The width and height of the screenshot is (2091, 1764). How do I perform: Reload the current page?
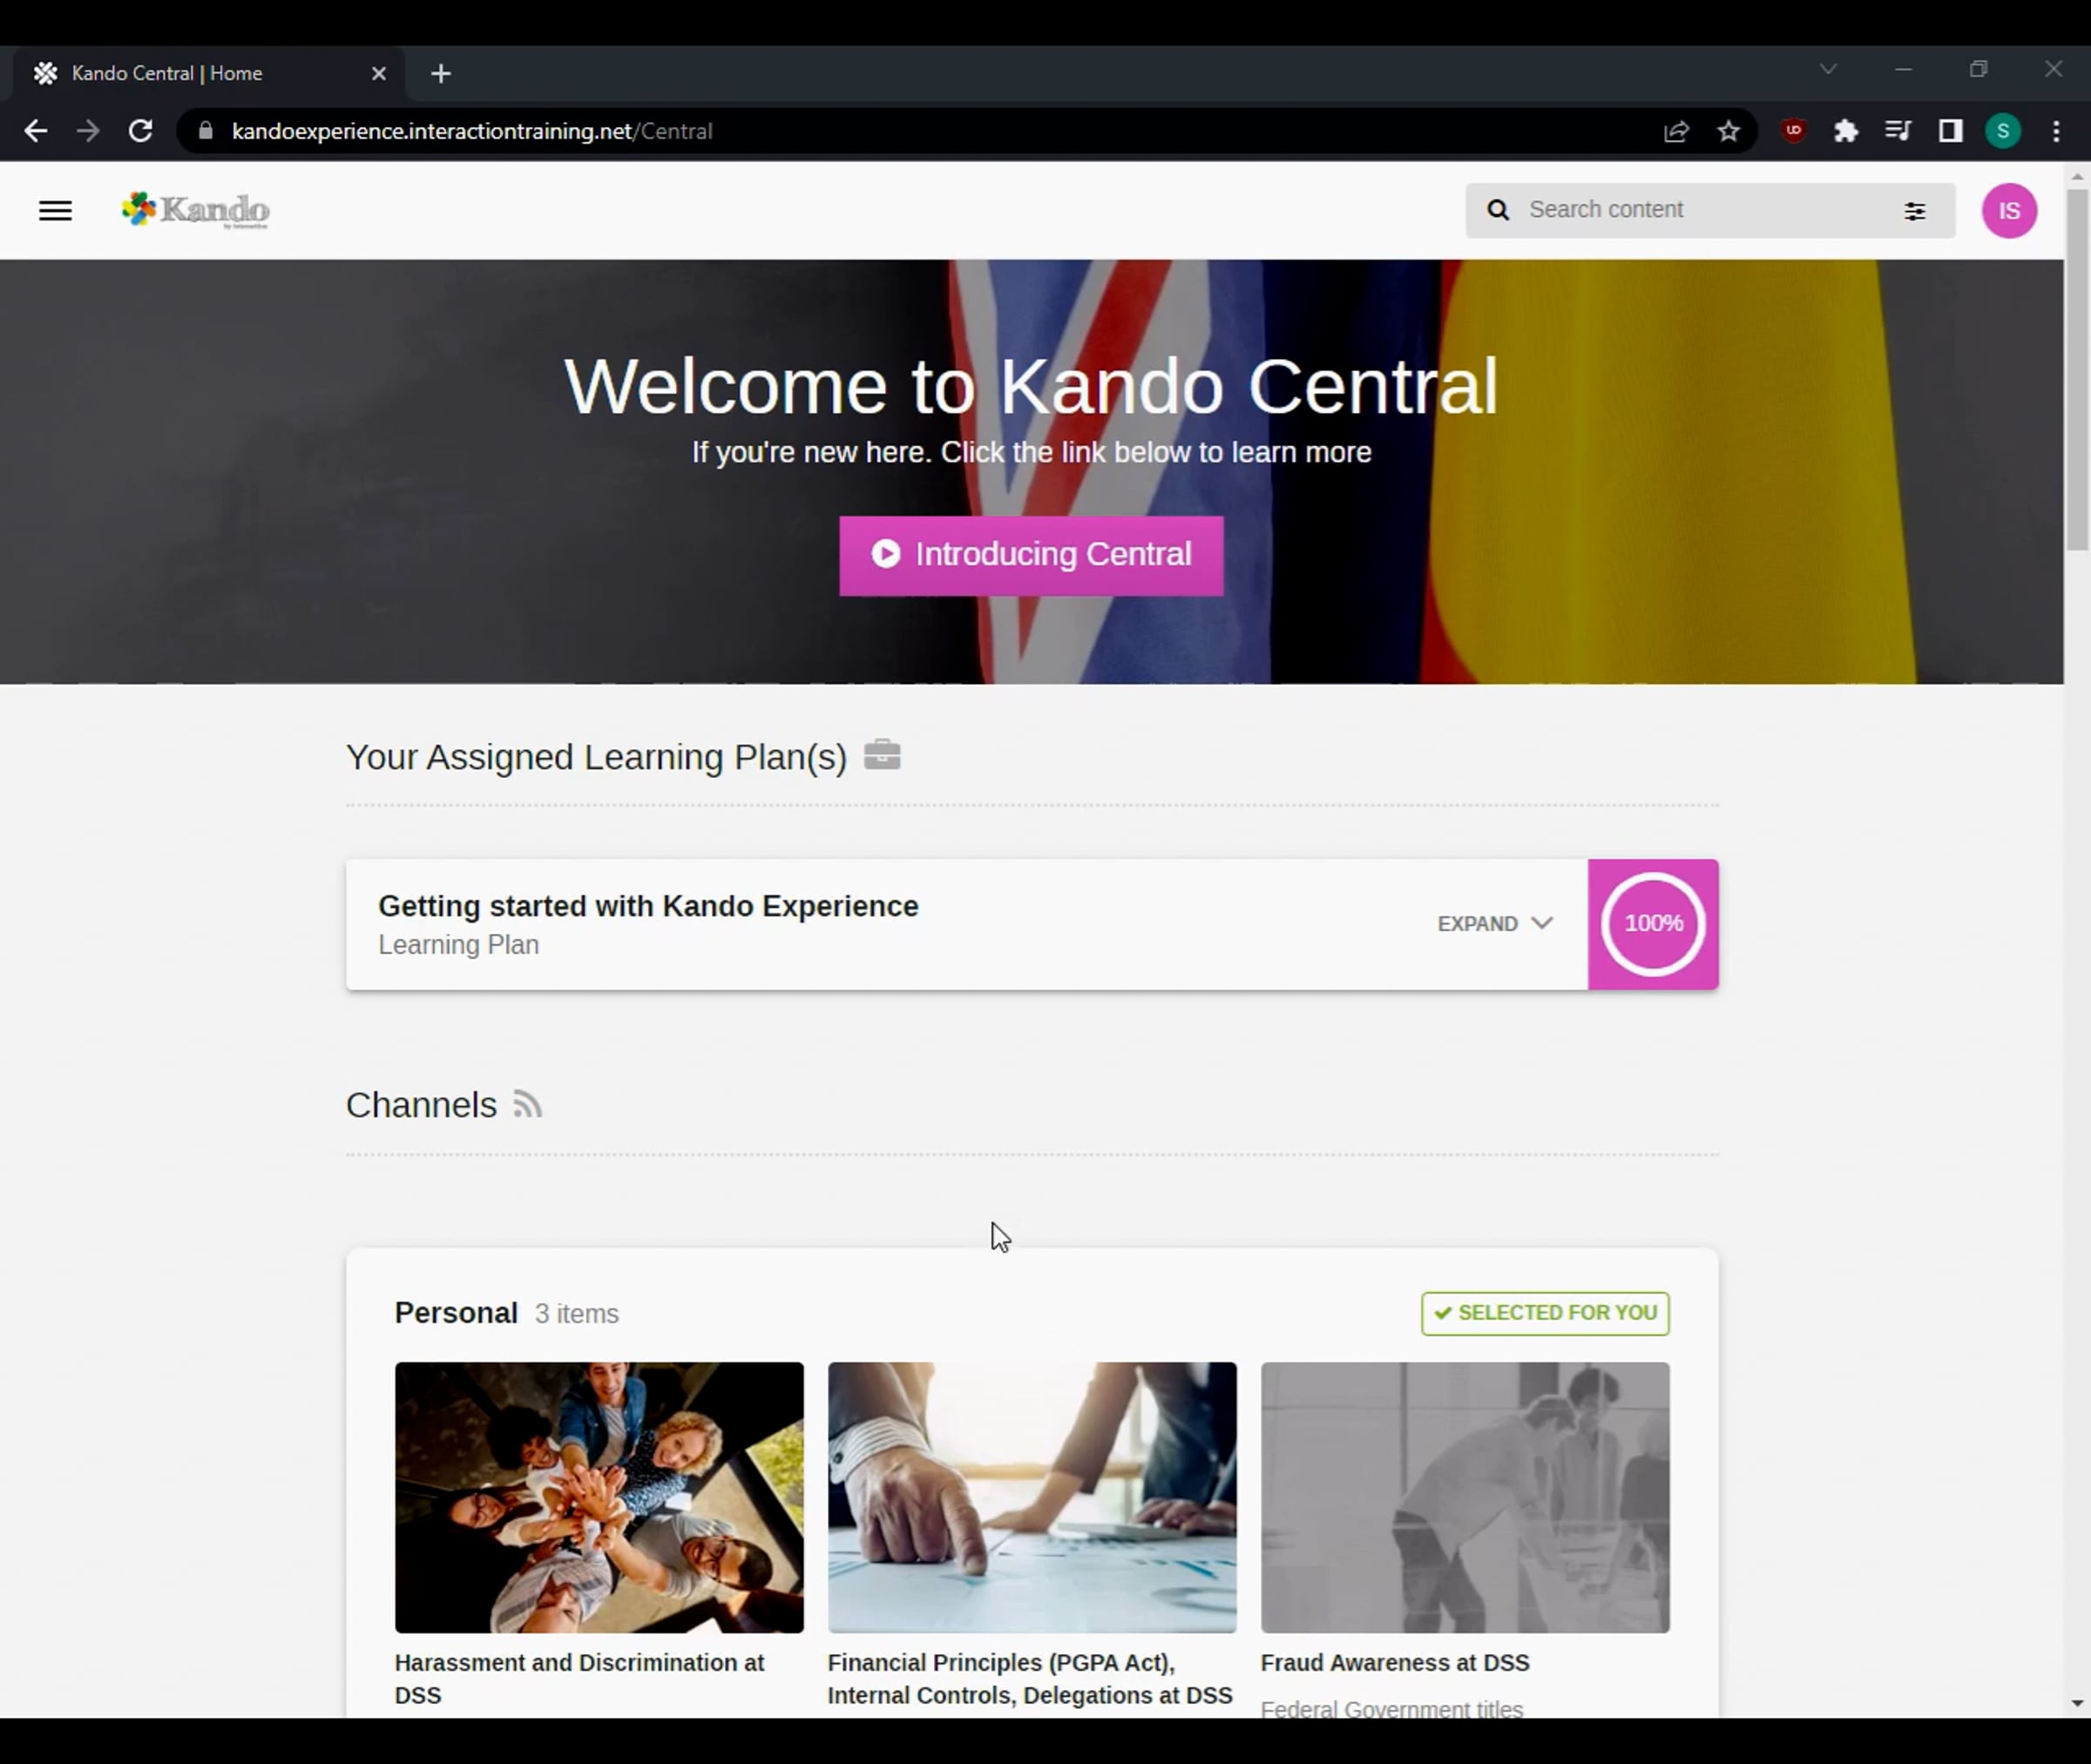[x=141, y=131]
